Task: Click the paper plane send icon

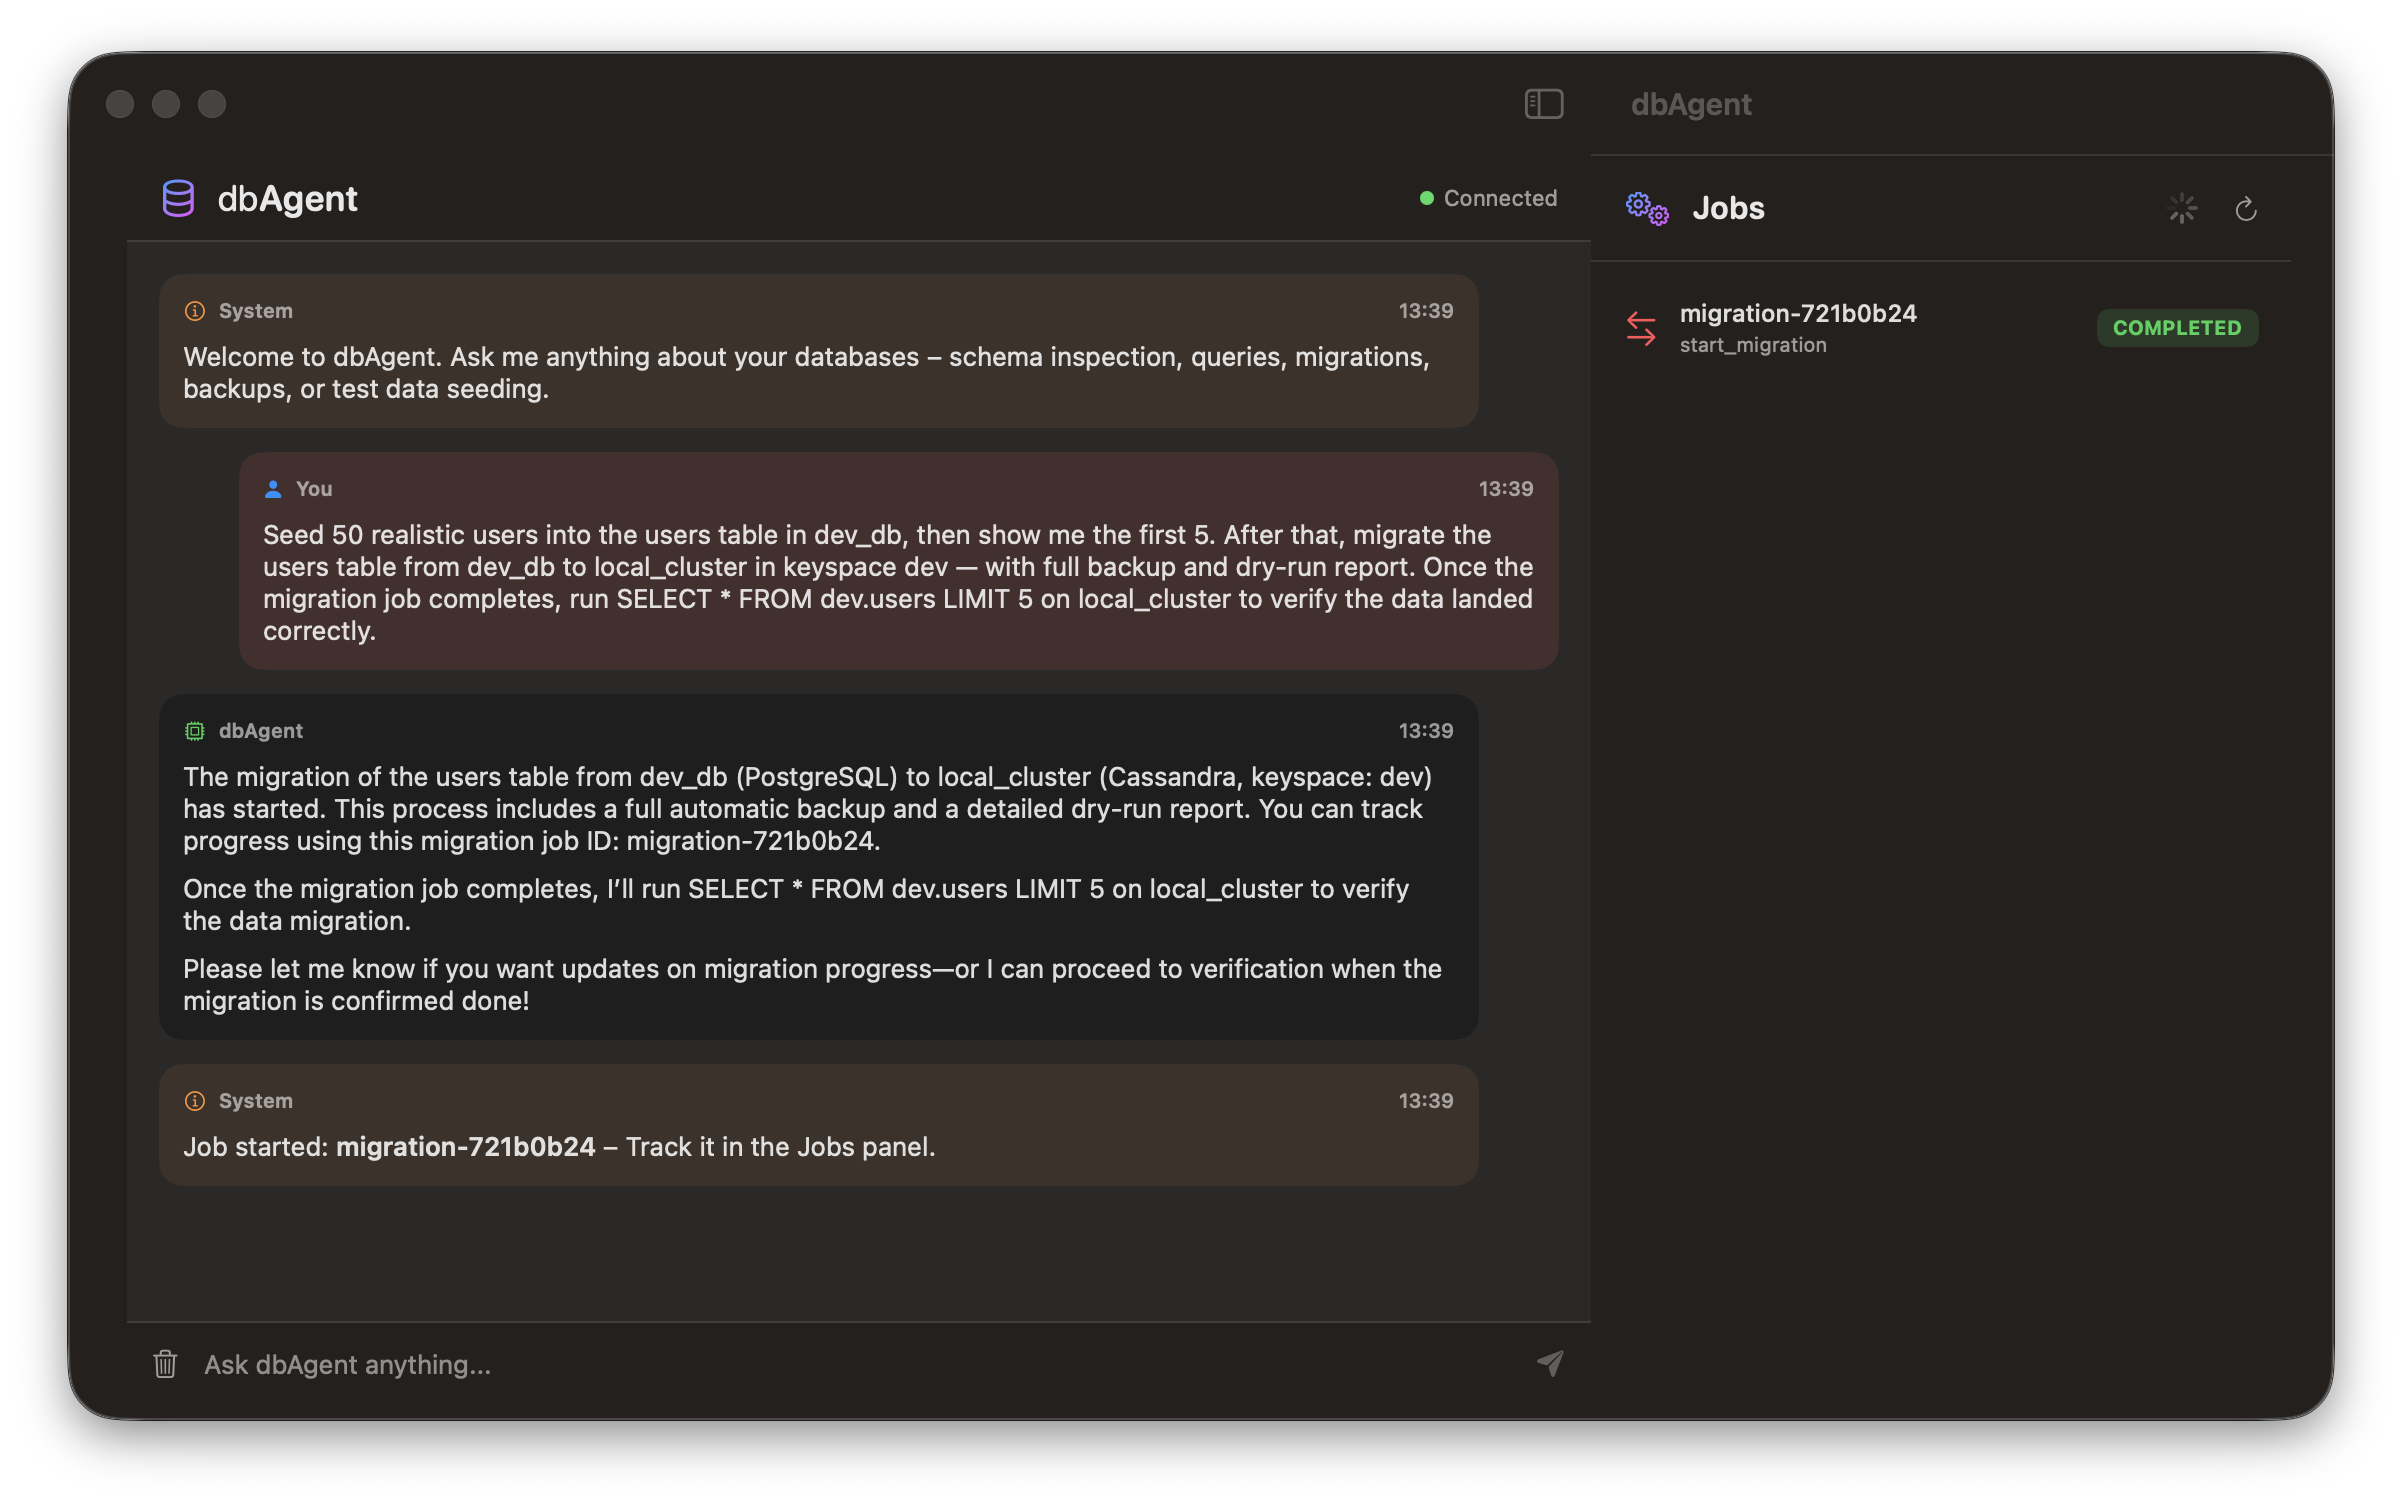Action: [1551, 1364]
